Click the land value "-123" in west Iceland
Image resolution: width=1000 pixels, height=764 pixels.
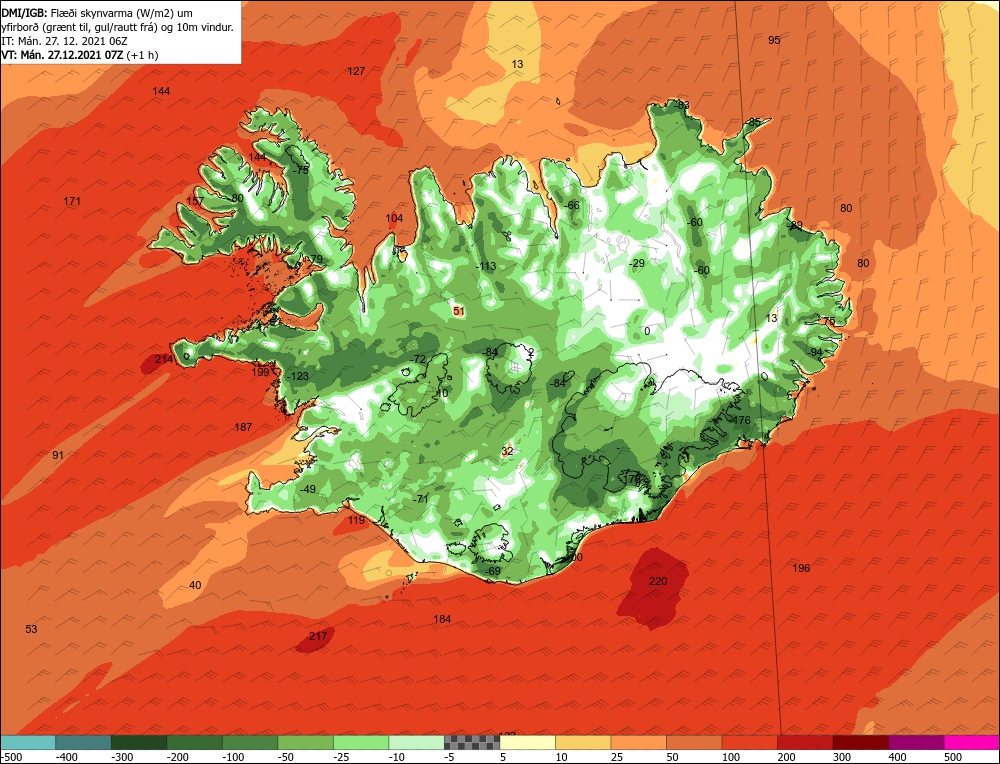click(298, 376)
